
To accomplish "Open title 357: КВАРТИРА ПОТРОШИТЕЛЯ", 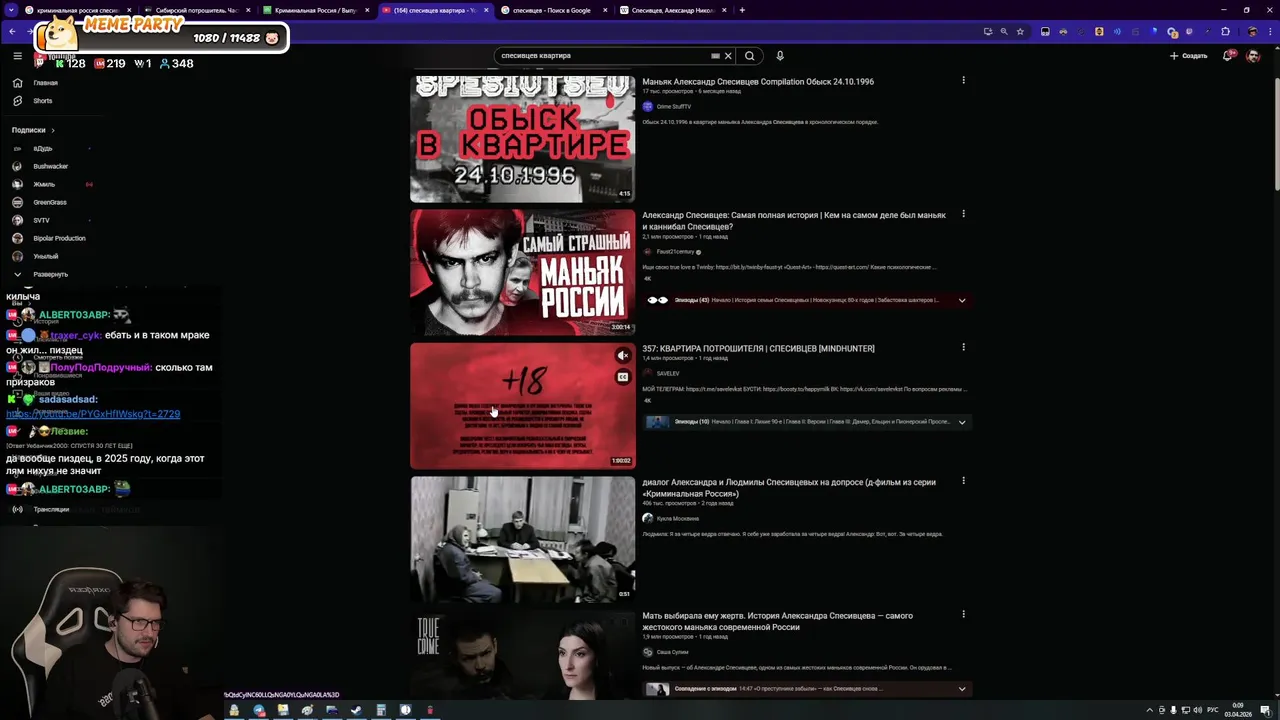I will point(758,348).
